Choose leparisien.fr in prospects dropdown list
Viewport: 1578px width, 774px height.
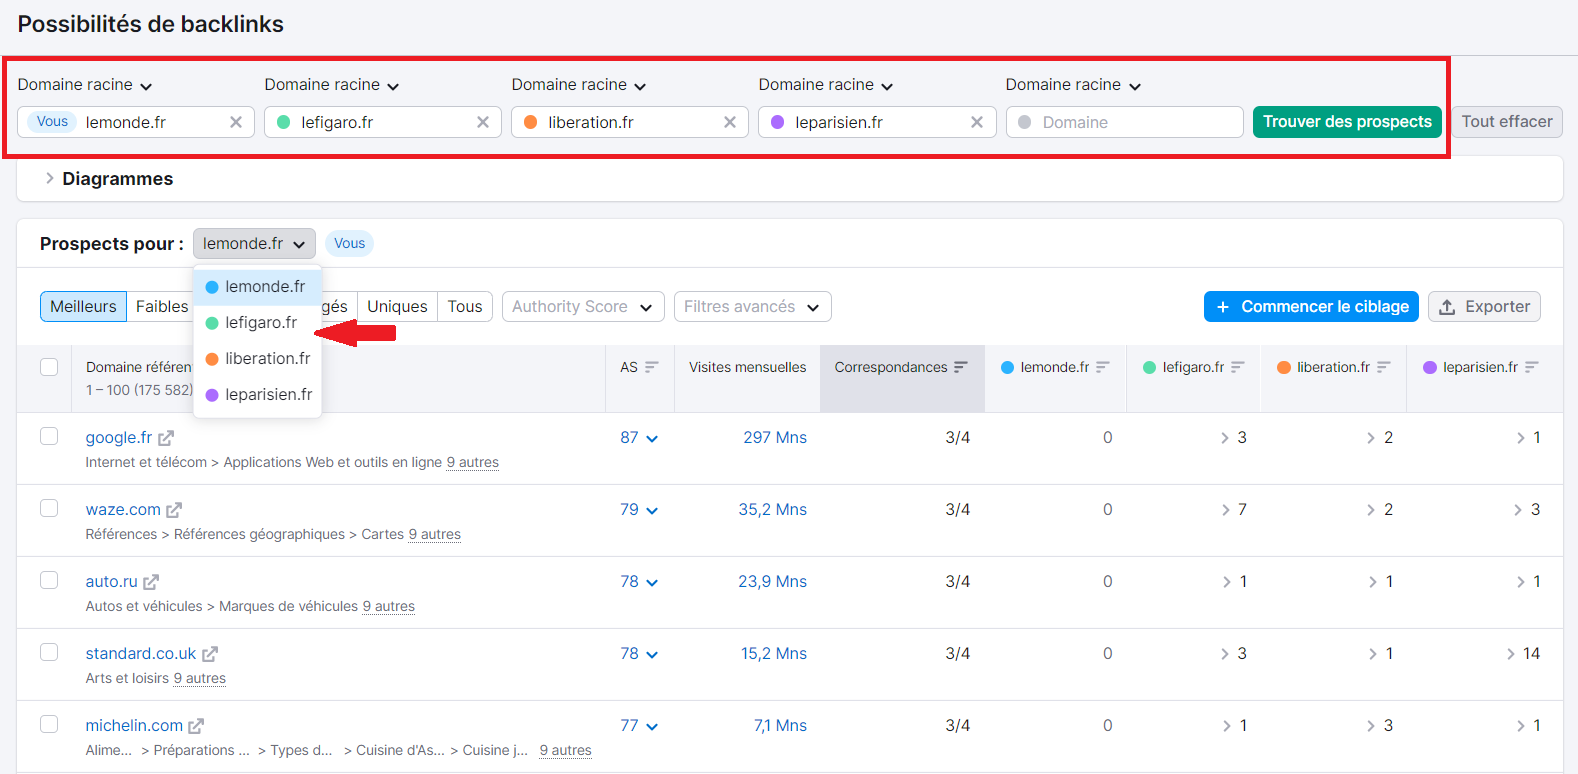point(257,395)
